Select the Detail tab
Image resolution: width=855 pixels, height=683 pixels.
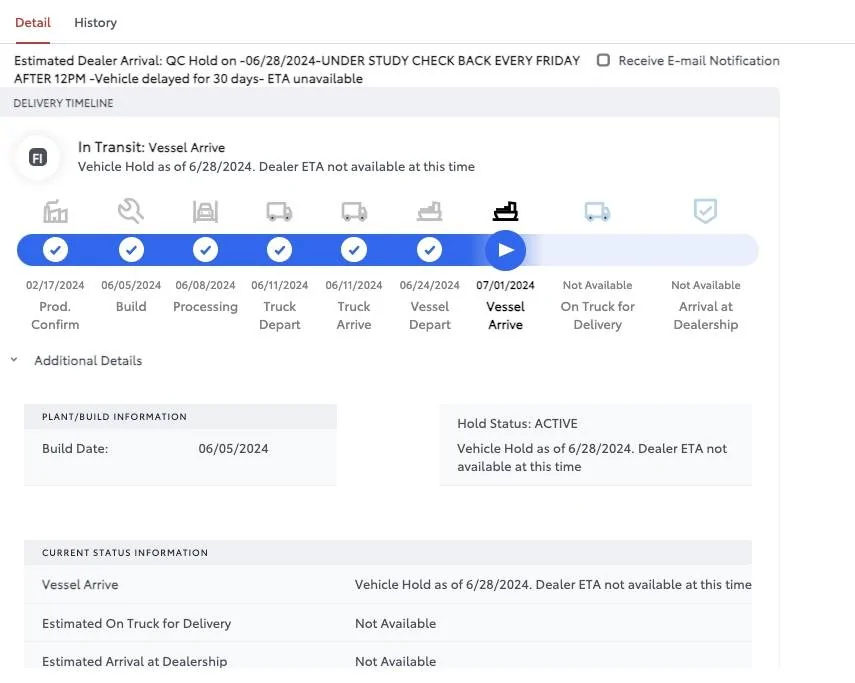(x=33, y=22)
